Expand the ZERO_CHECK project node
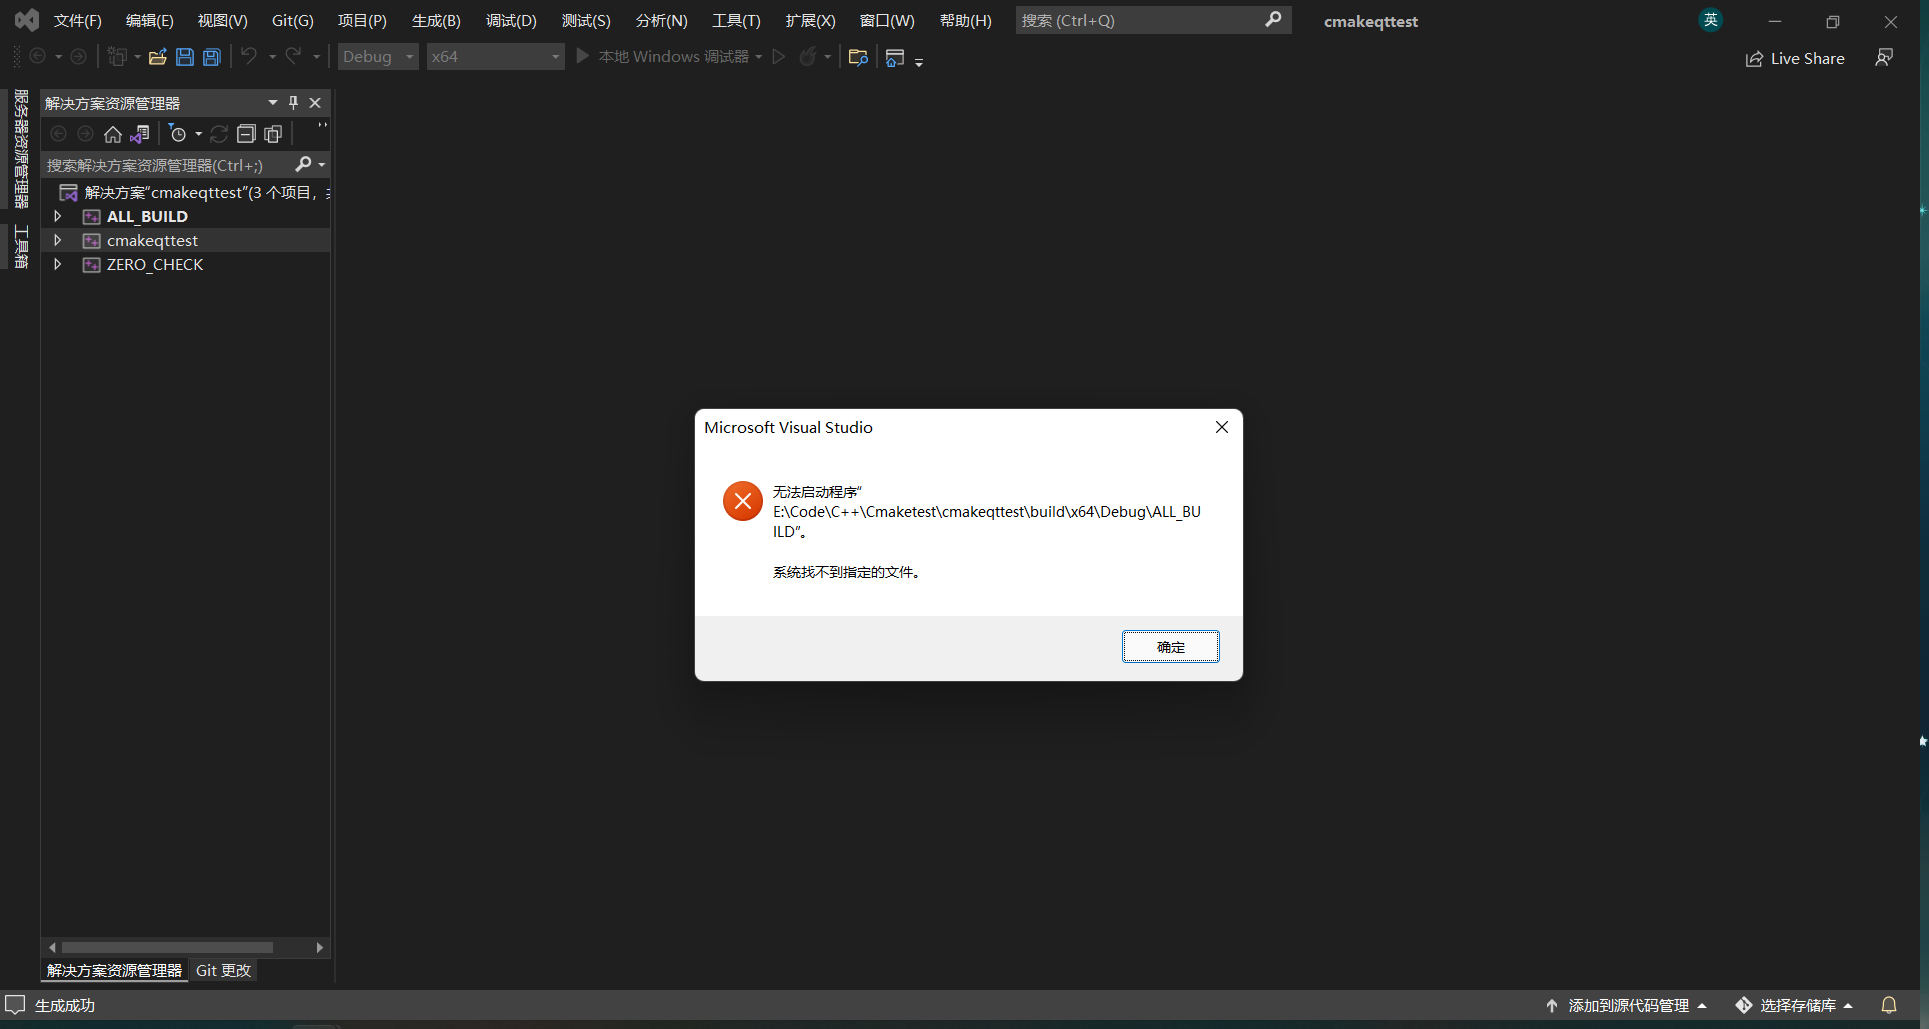This screenshot has width=1929, height=1029. pos(58,264)
